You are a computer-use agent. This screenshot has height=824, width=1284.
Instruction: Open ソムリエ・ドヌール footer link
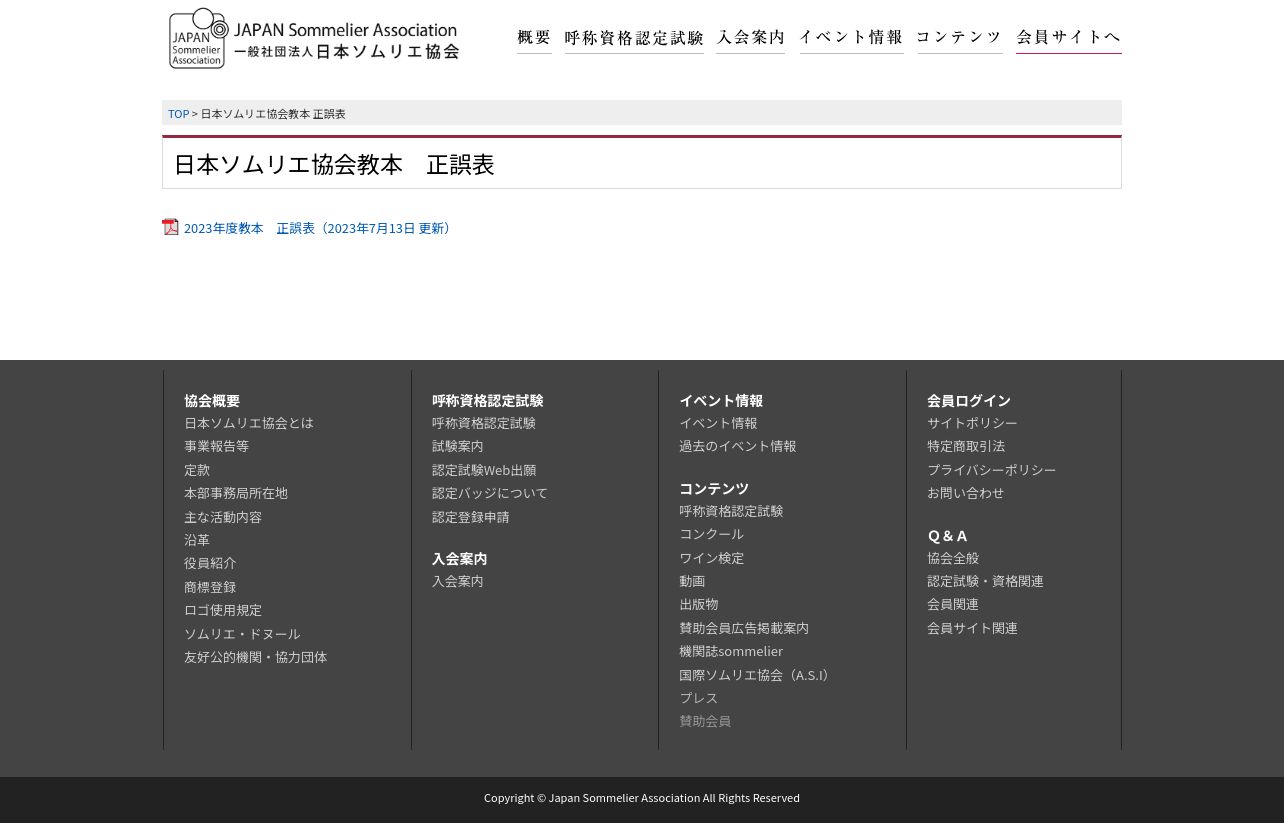(x=242, y=634)
